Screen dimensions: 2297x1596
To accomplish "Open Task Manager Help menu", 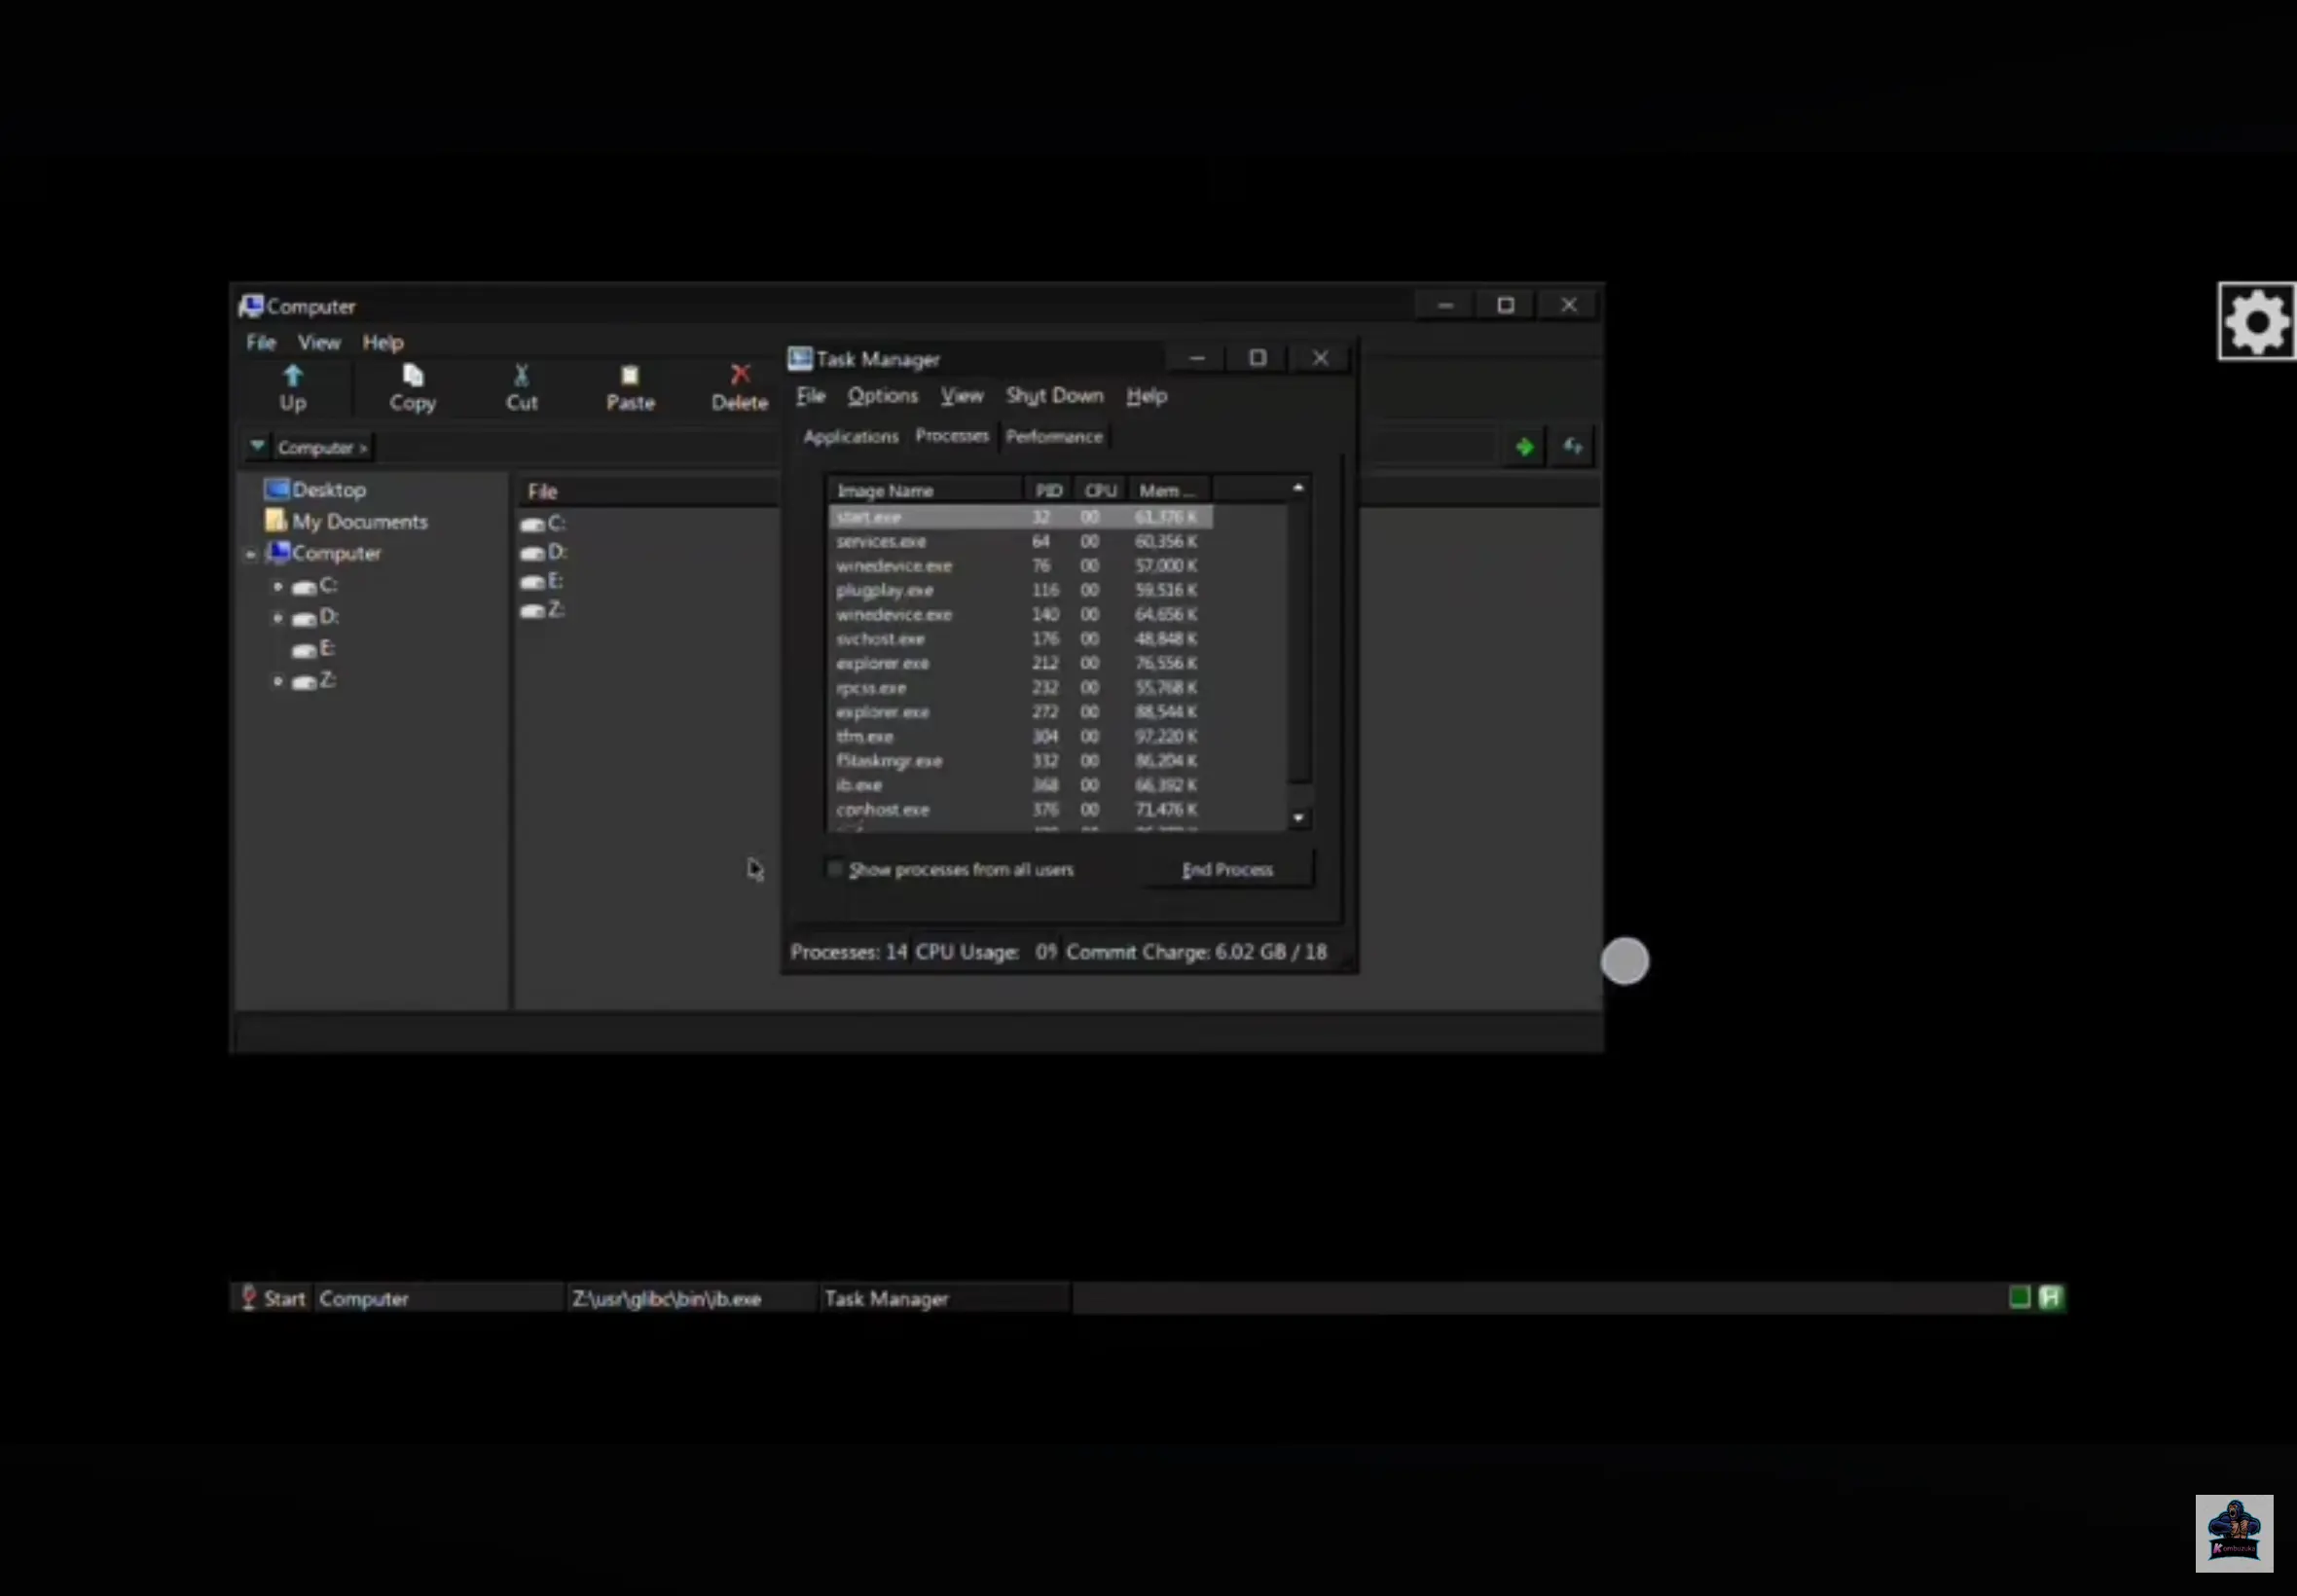I will click(x=1147, y=396).
